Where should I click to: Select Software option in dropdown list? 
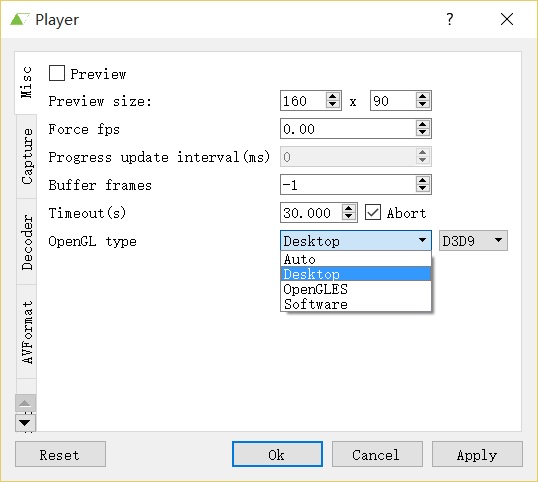(x=356, y=304)
